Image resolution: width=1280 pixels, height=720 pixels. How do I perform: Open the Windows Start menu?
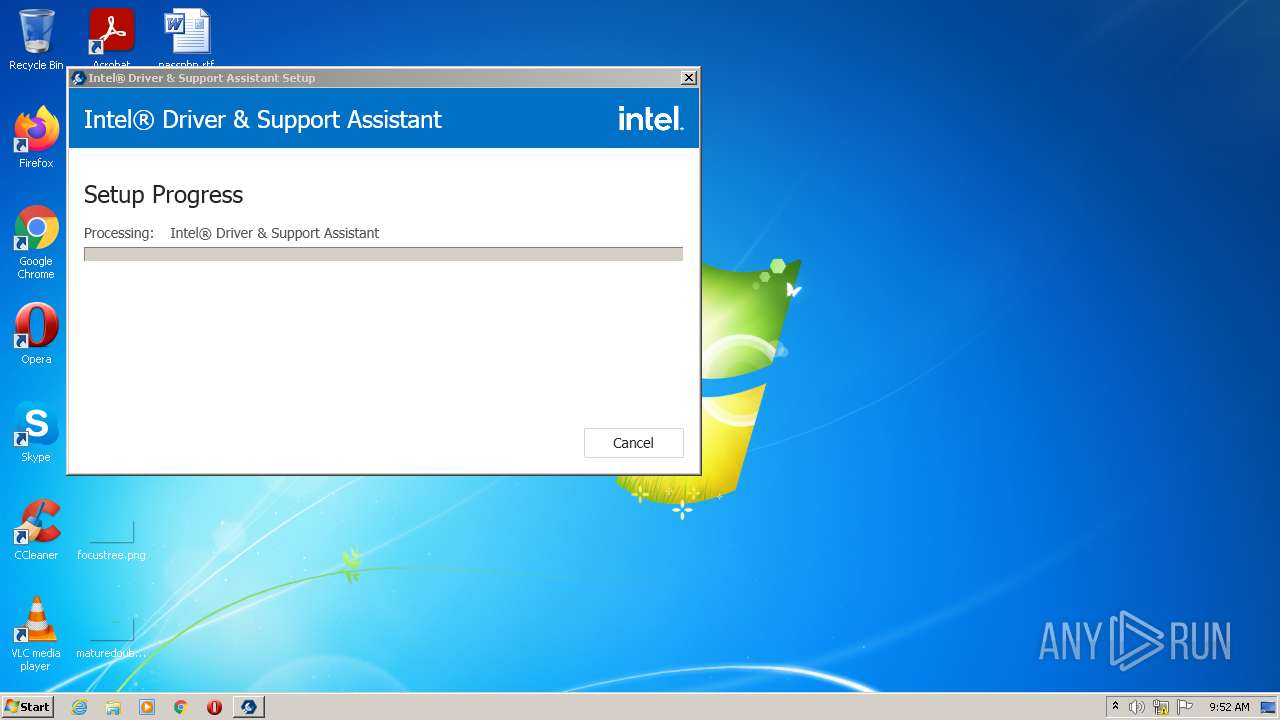pyautogui.click(x=27, y=707)
